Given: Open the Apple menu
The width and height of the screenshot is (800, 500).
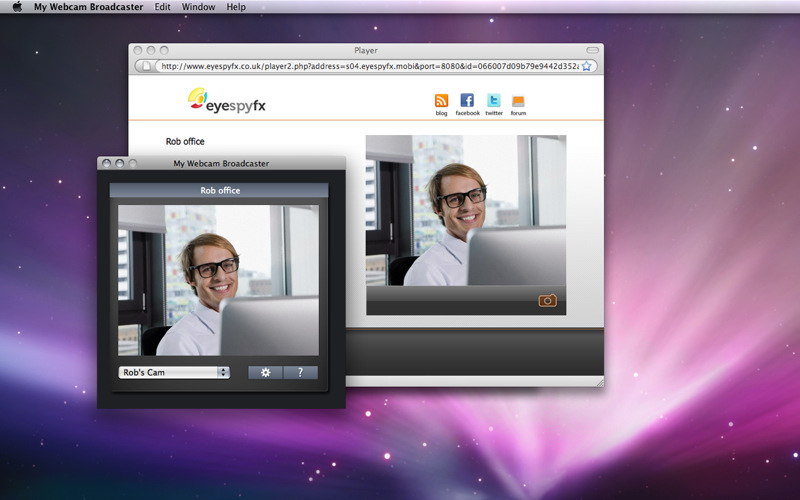Looking at the screenshot, I should [17, 7].
